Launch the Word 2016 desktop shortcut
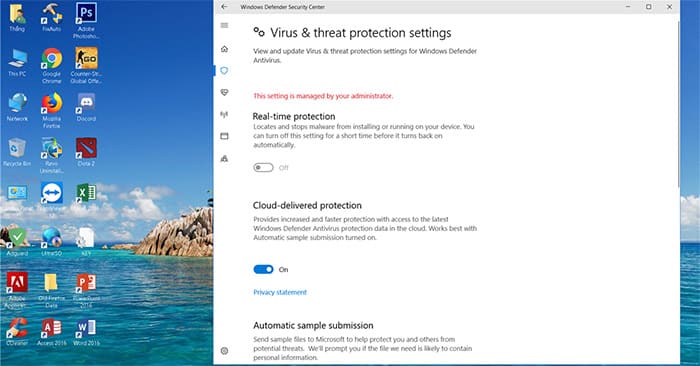Image resolution: width=700 pixels, height=366 pixels. click(86, 332)
